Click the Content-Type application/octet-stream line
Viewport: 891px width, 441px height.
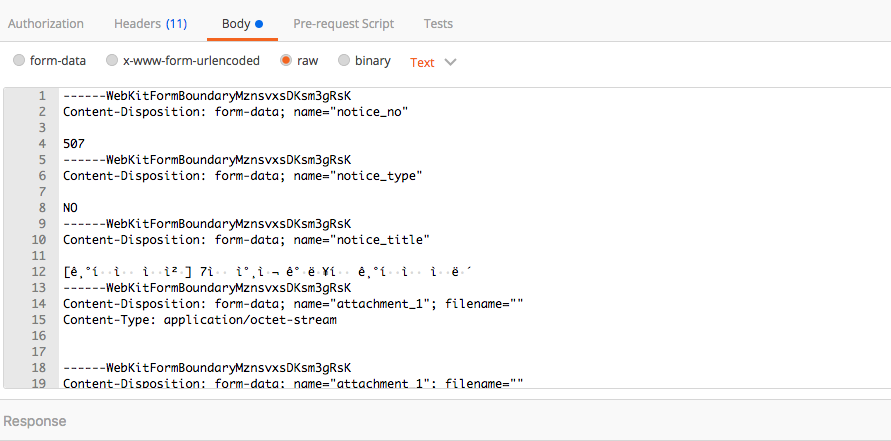coord(200,320)
